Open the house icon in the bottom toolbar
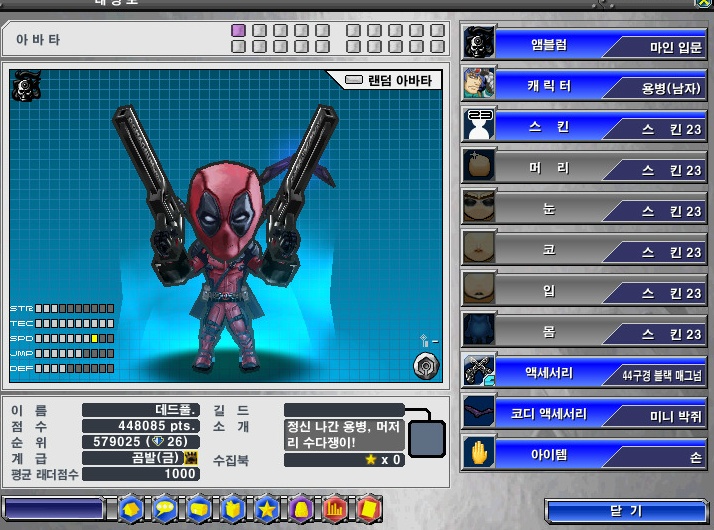The width and height of the screenshot is (714, 530). 131,509
